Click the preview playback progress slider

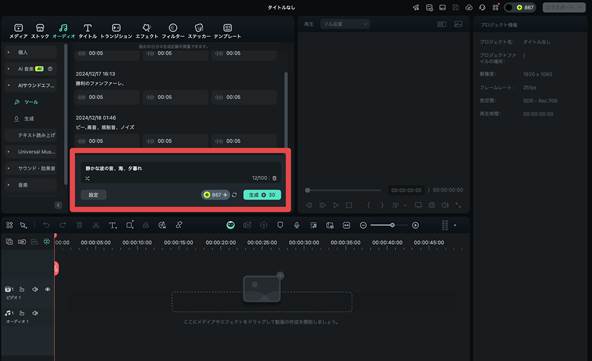pos(344,190)
